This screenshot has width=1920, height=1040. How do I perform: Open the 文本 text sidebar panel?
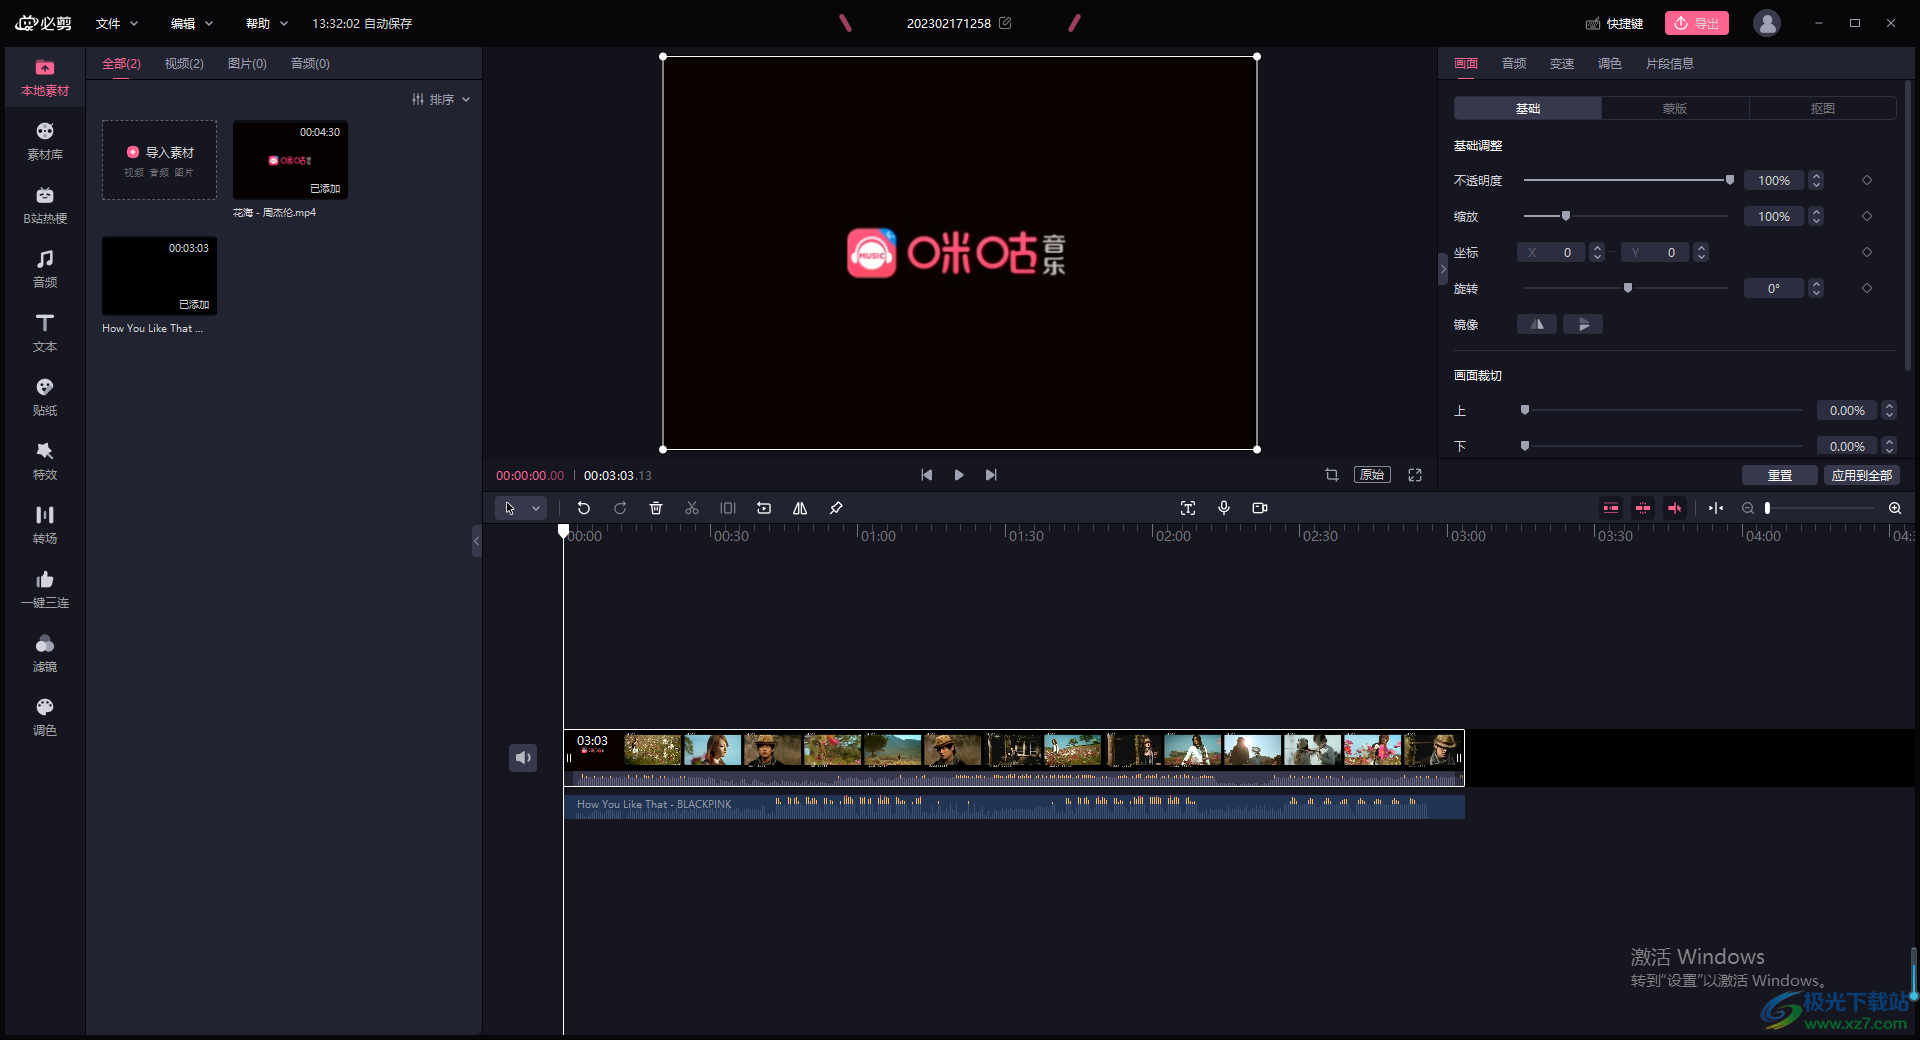(45, 334)
